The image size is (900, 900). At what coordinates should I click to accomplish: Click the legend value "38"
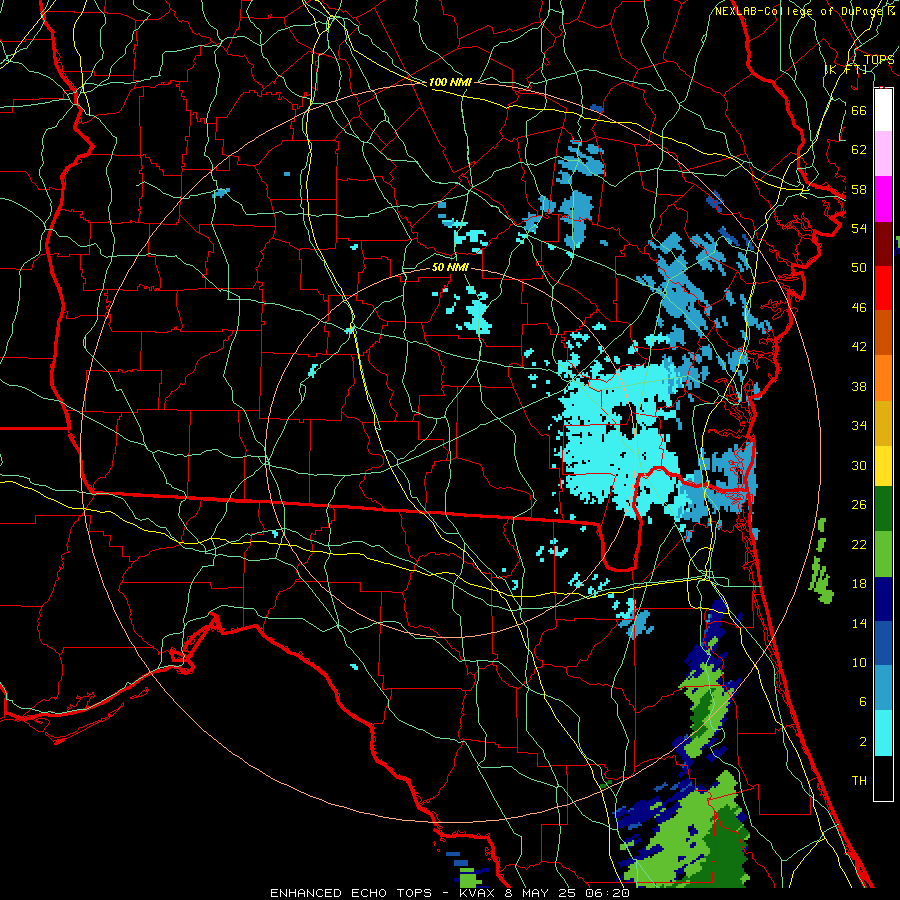pos(859,386)
